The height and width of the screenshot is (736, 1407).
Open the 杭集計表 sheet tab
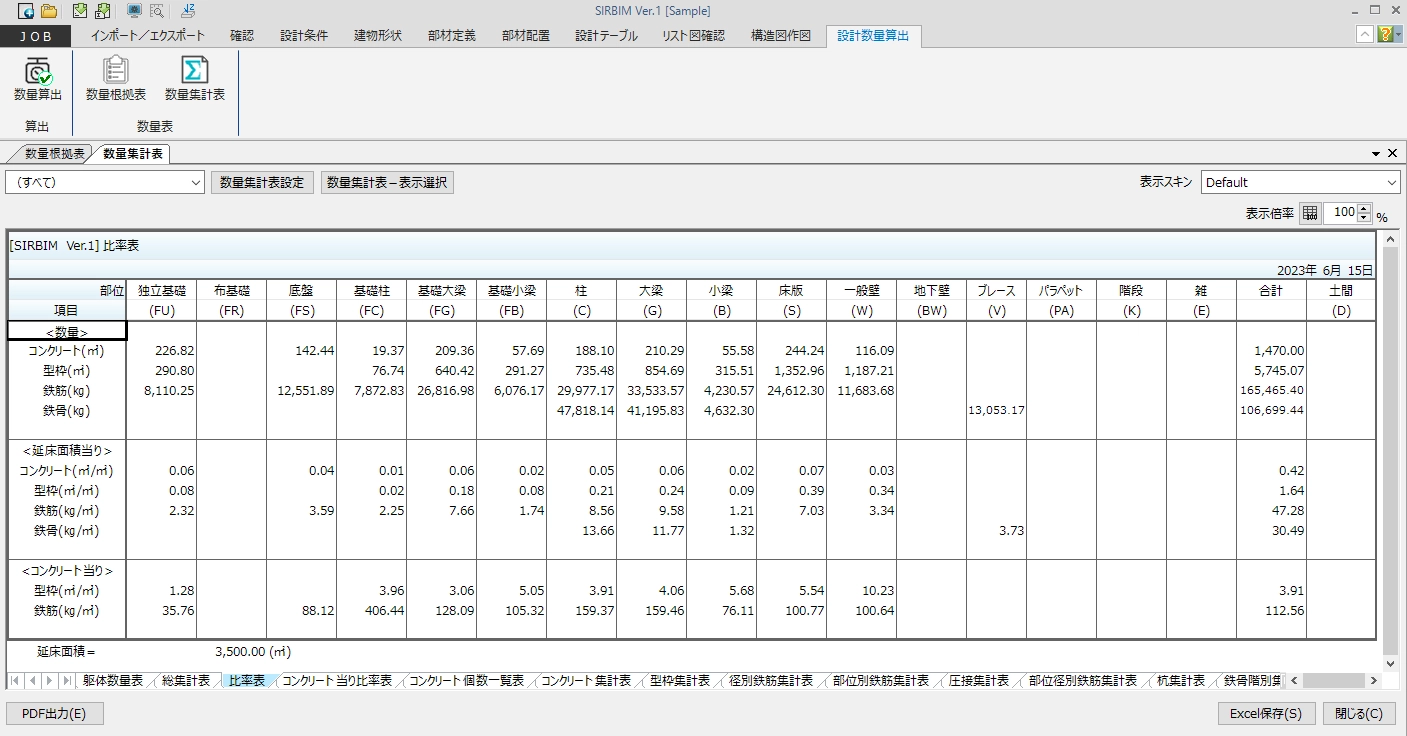[x=1181, y=681]
